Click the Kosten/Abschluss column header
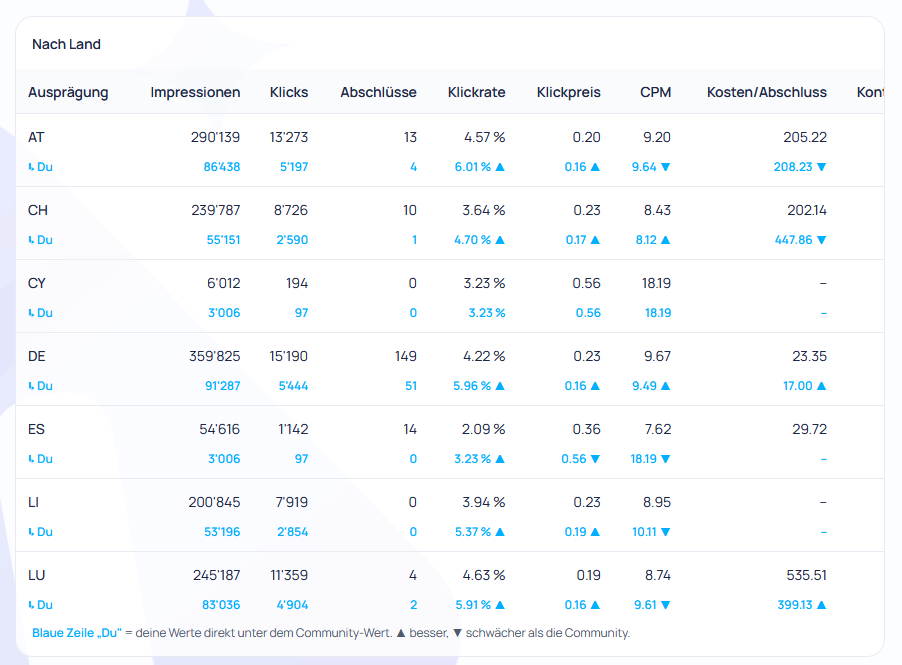 point(766,93)
